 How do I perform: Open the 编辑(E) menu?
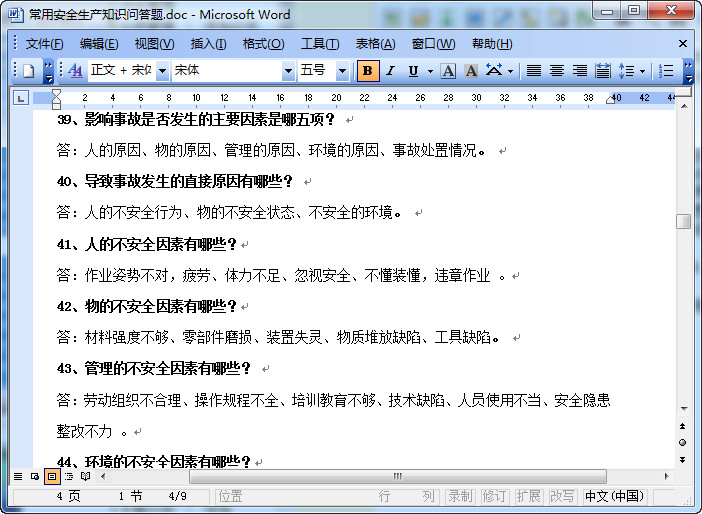point(99,44)
